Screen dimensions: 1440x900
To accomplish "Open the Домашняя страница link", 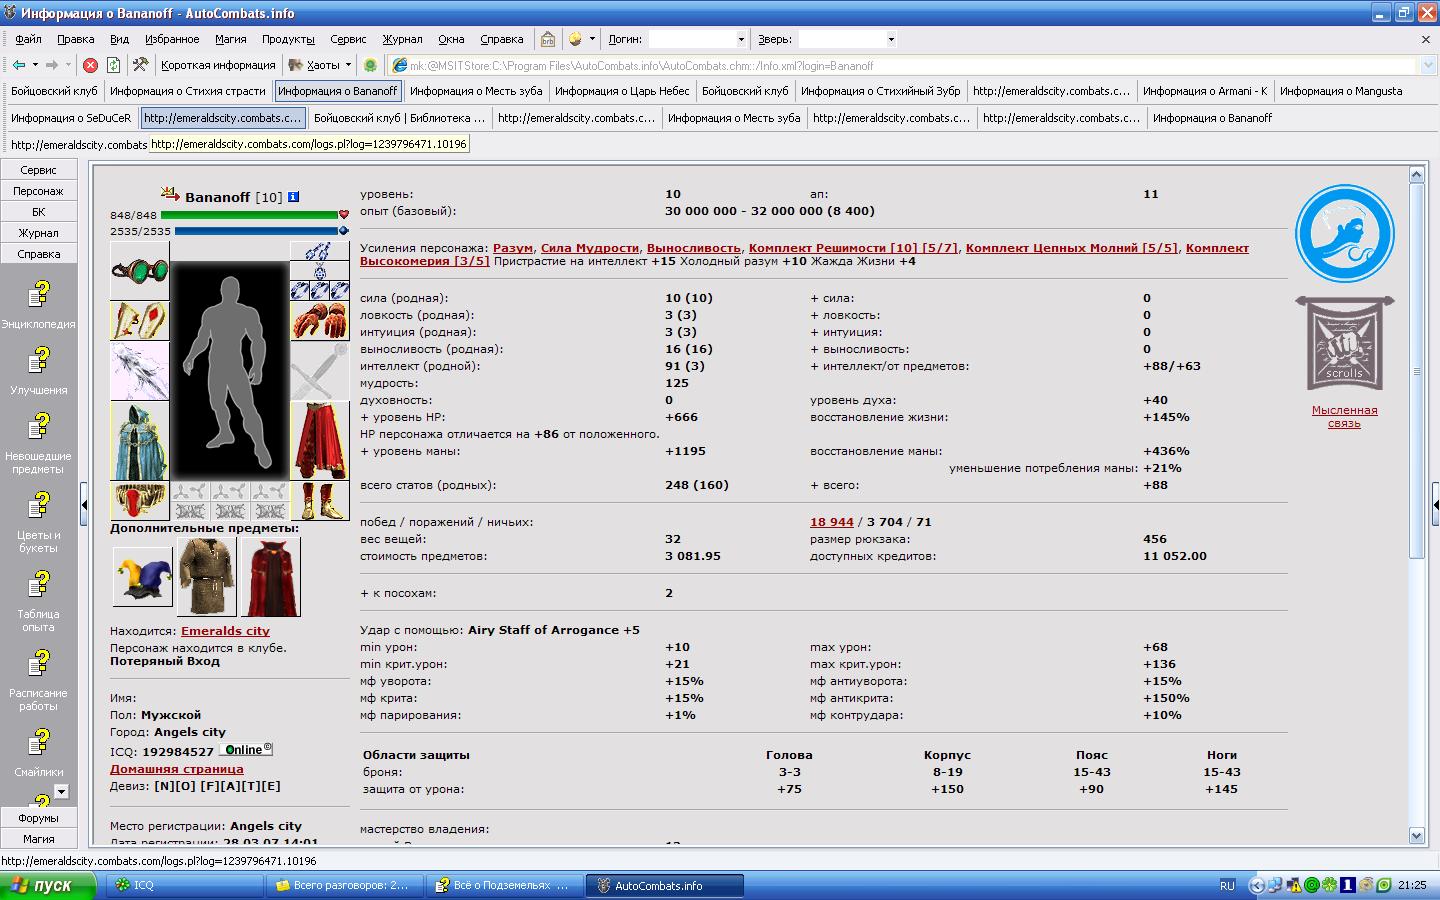I will 176,769.
